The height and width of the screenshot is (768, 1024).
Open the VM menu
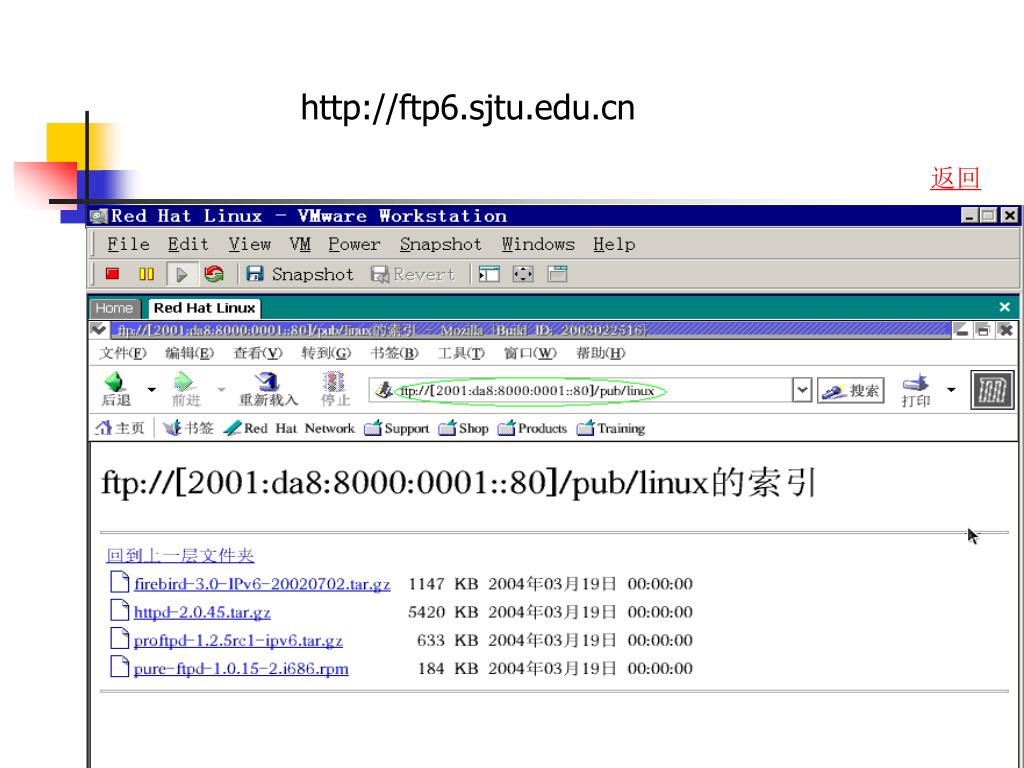tap(300, 244)
